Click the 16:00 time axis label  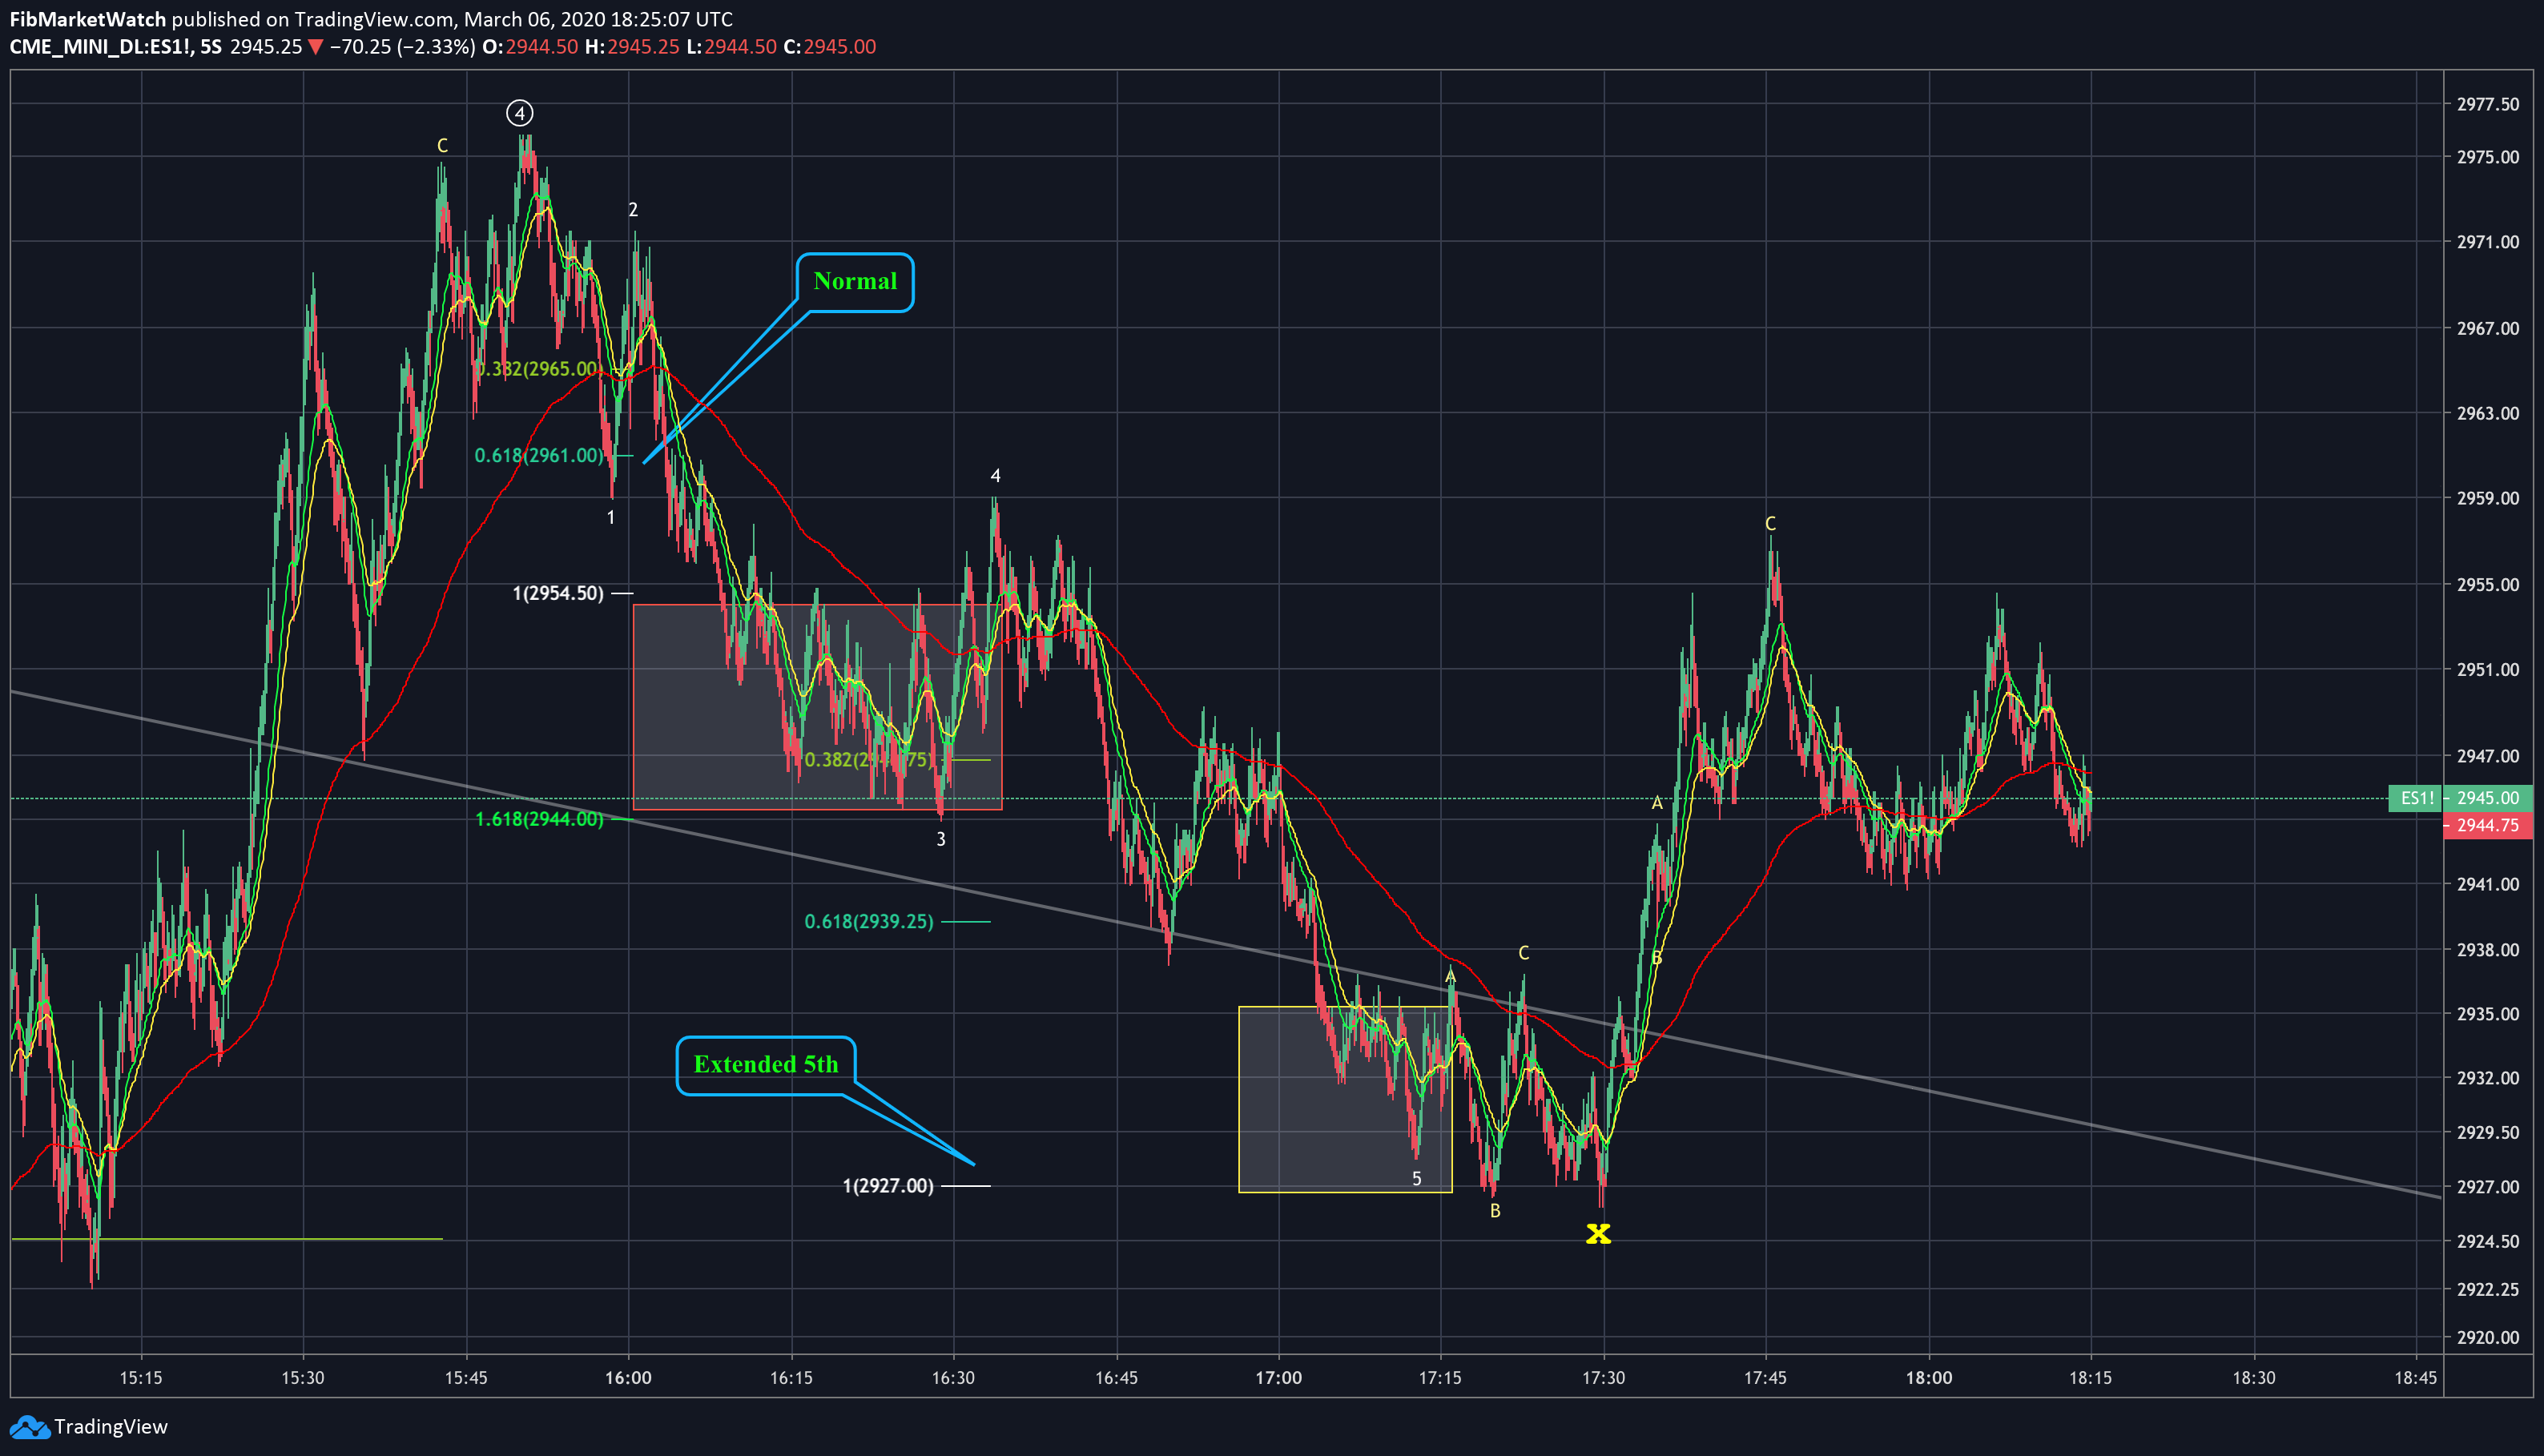pos(628,1378)
